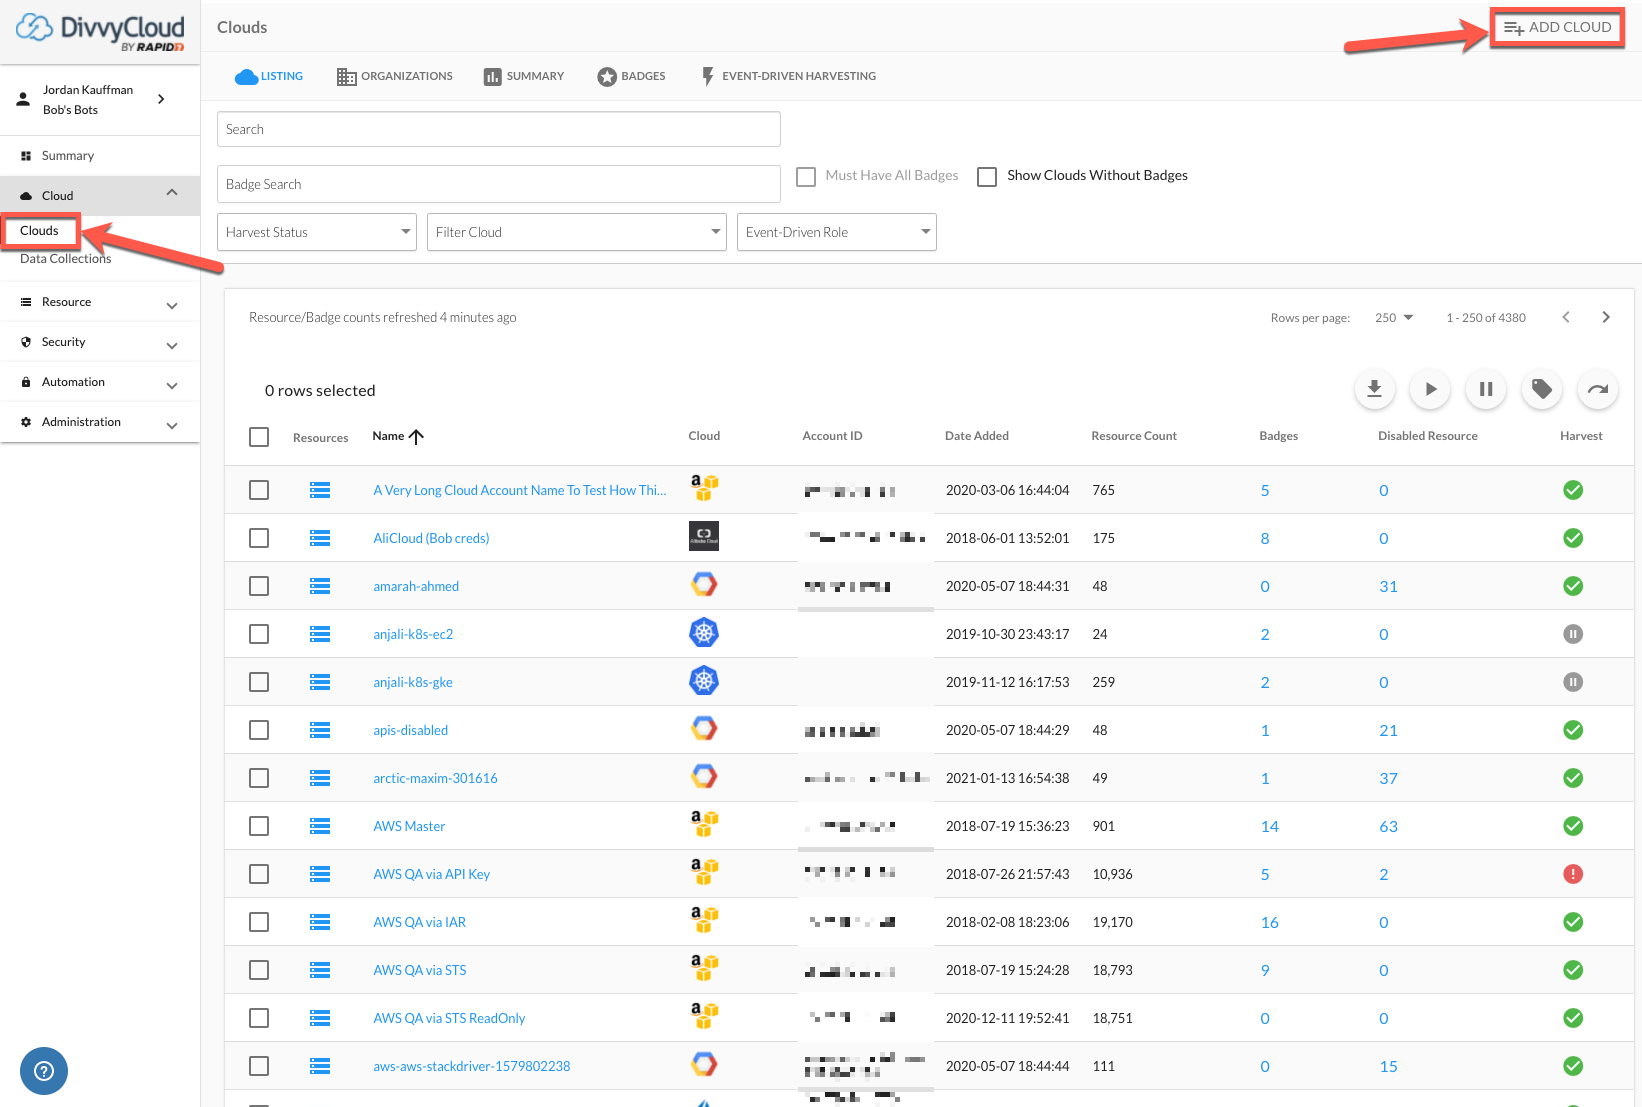Check the row for AliCloud (Bob creds)
The width and height of the screenshot is (1642, 1107).
259,538
